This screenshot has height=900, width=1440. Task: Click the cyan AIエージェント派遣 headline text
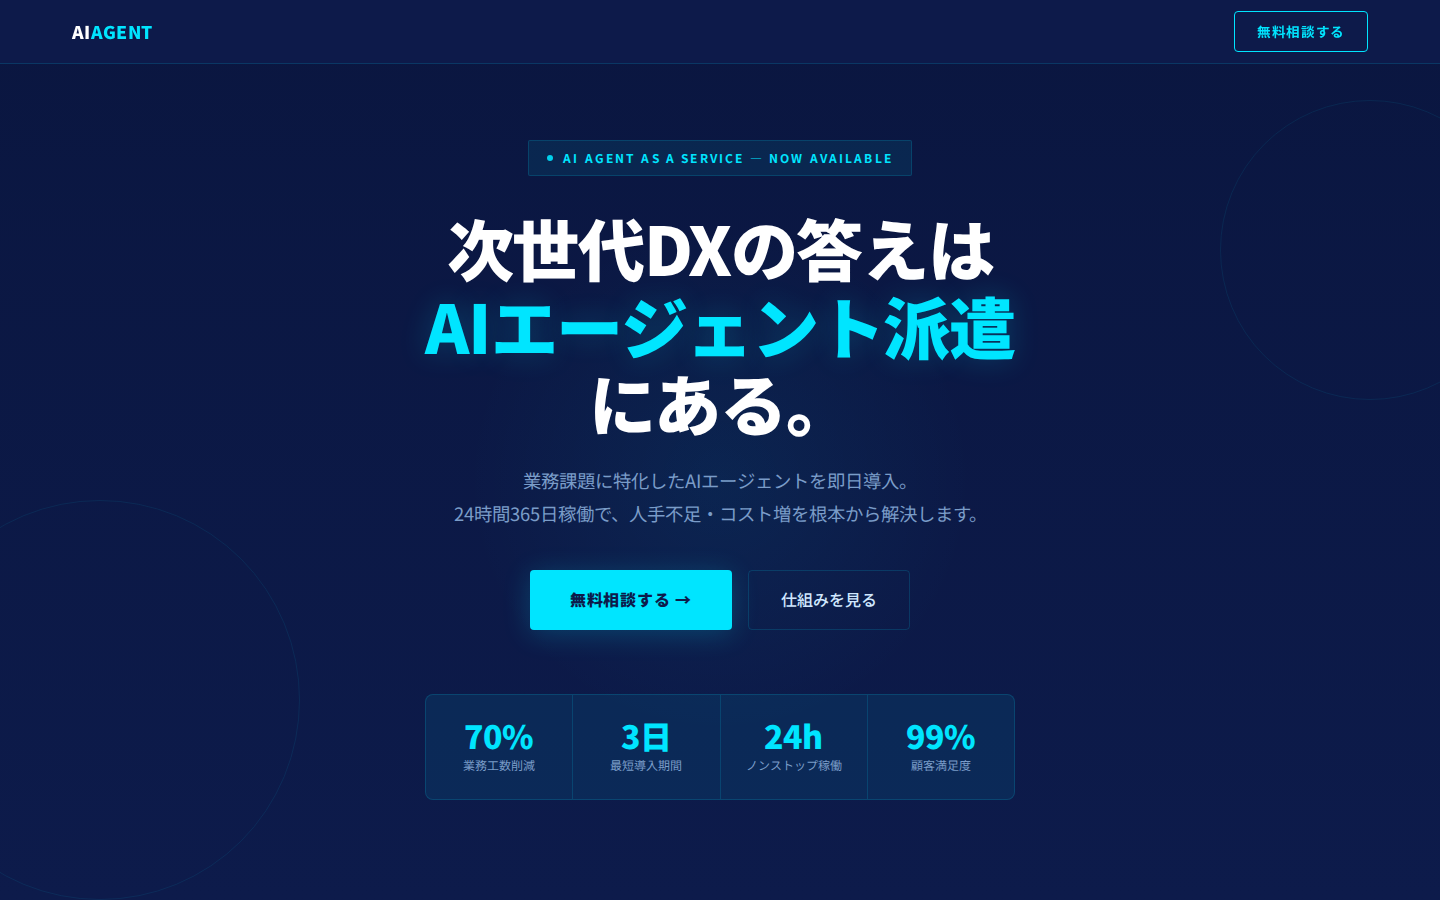click(x=720, y=329)
